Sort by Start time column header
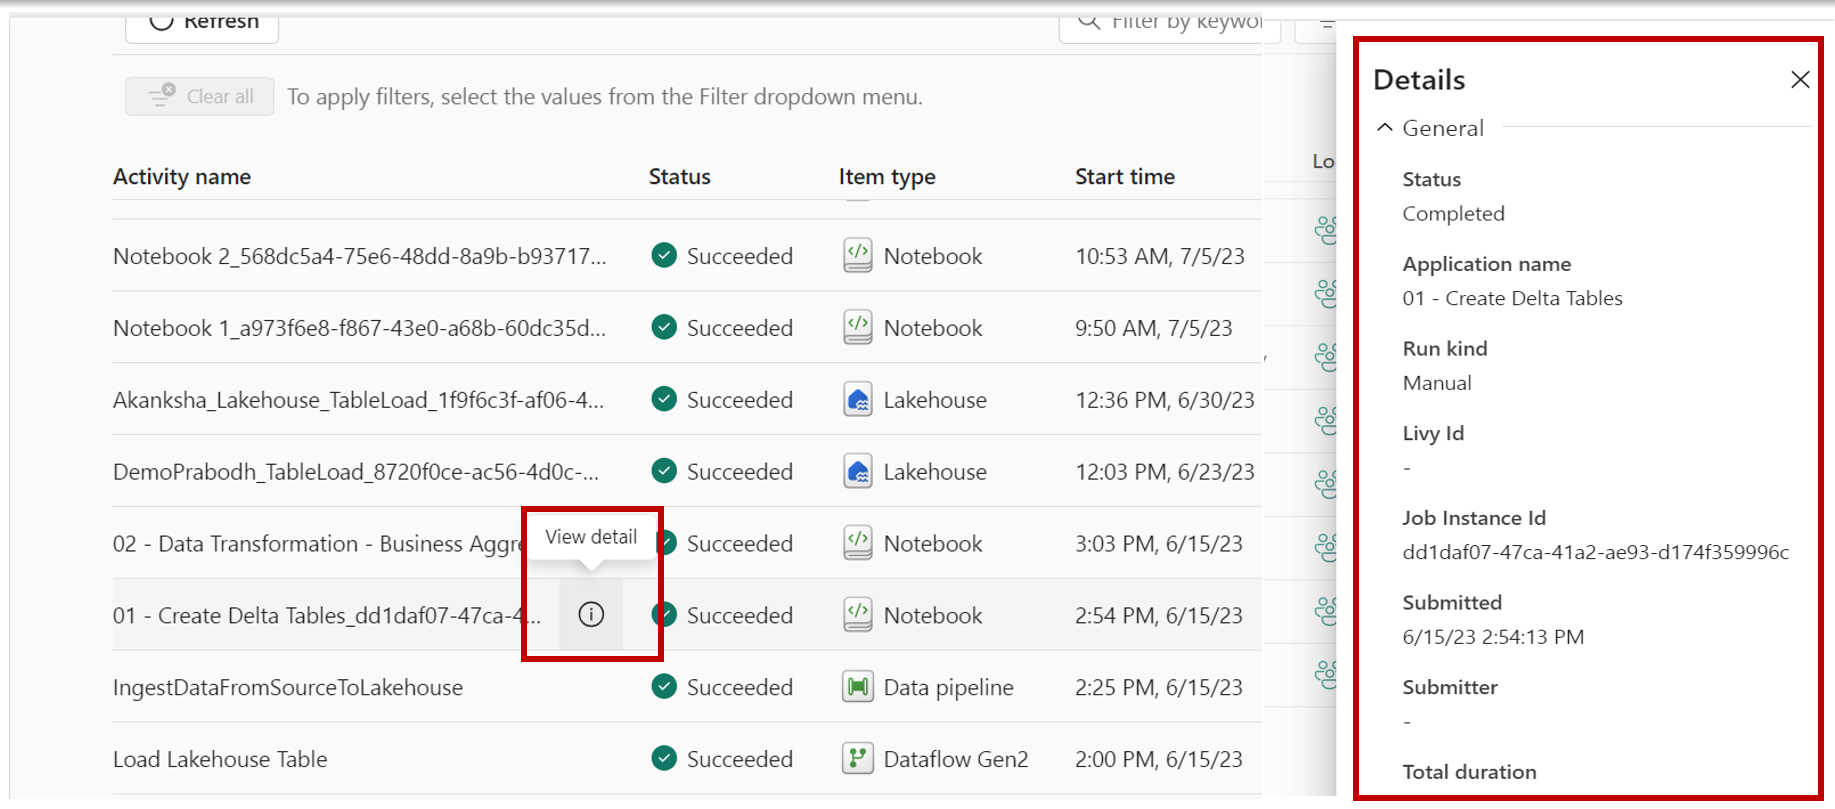Viewport: 1835px width, 809px height. [x=1124, y=177]
